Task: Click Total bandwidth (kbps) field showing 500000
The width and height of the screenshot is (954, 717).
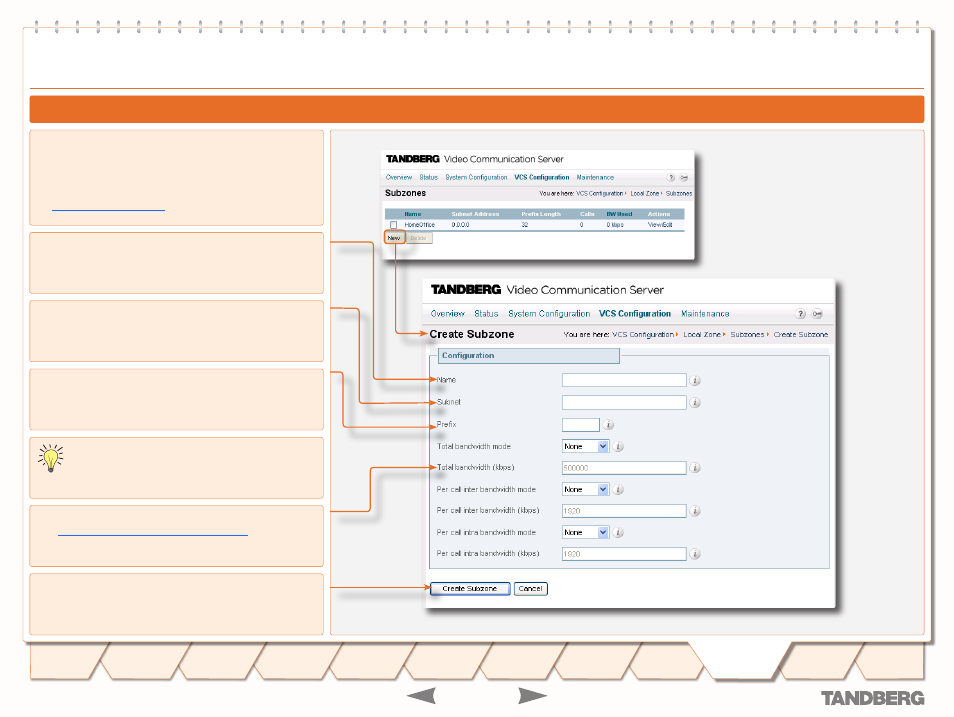Action: coord(624,467)
